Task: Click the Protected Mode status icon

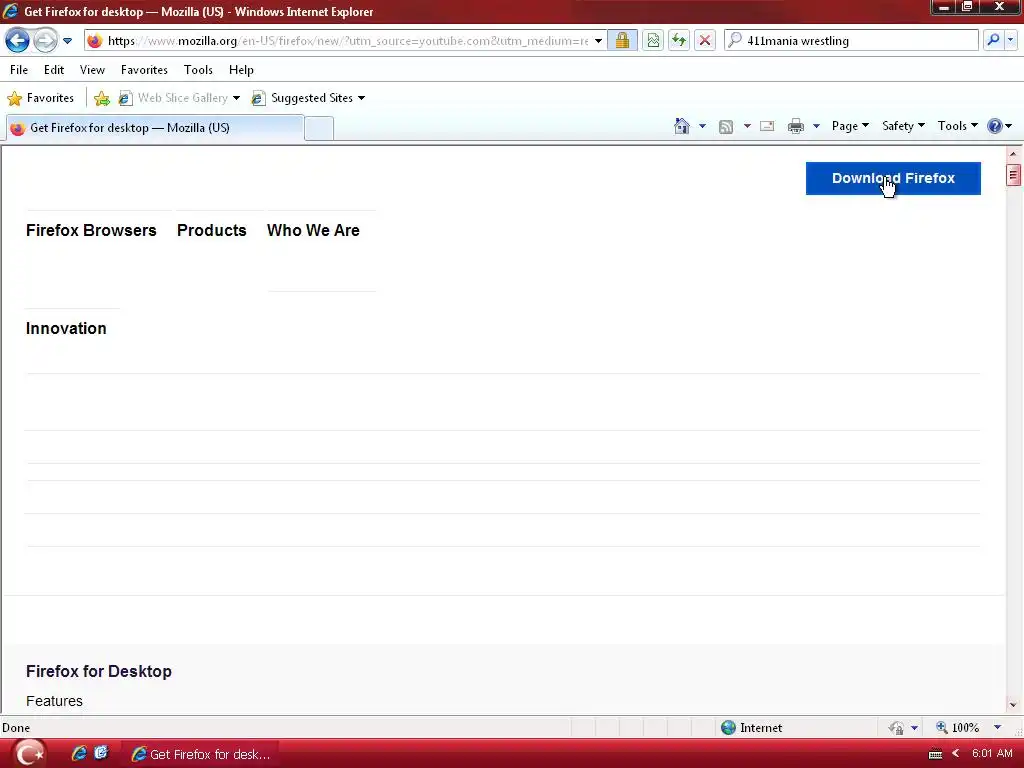Action: (897, 728)
